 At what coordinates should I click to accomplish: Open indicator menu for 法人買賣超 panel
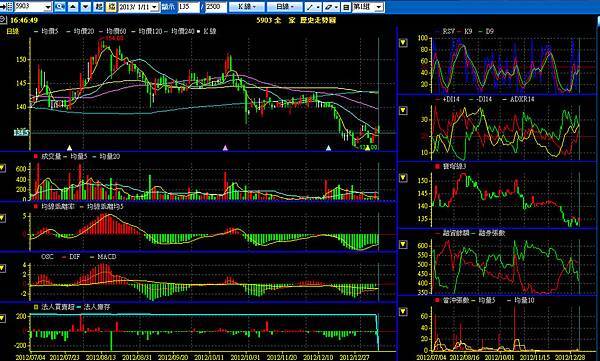pos(3,319)
